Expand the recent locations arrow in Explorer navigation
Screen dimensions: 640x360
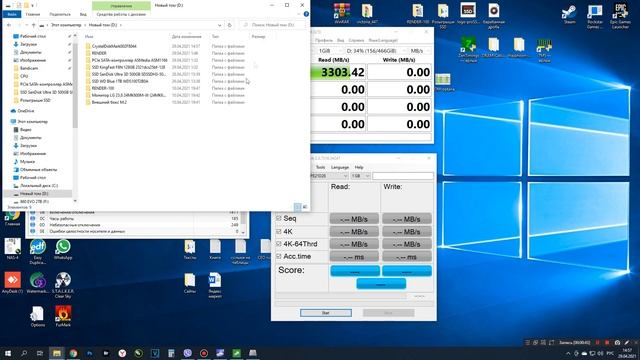27,25
